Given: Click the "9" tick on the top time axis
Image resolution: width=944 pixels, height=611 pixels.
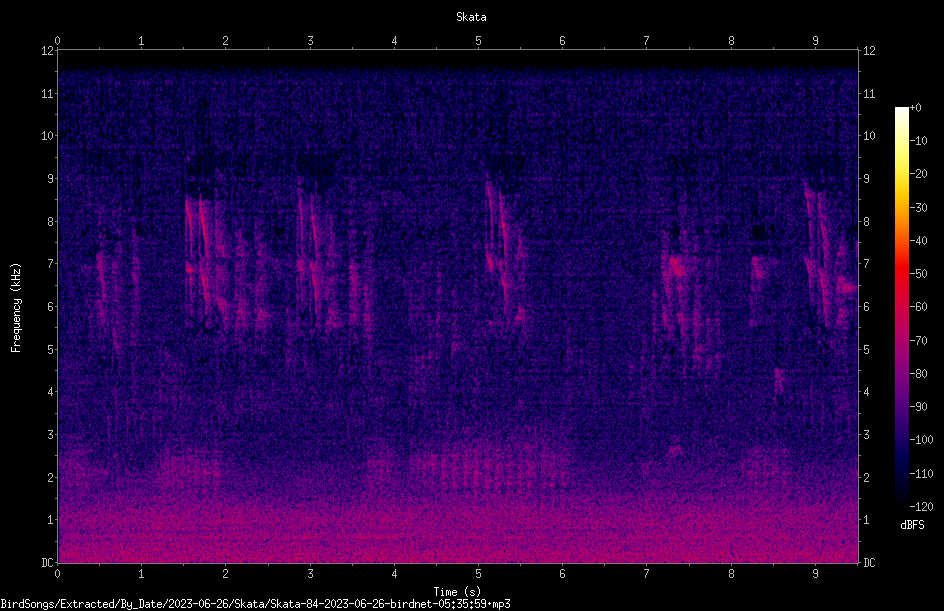Looking at the screenshot, I should (x=815, y=41).
